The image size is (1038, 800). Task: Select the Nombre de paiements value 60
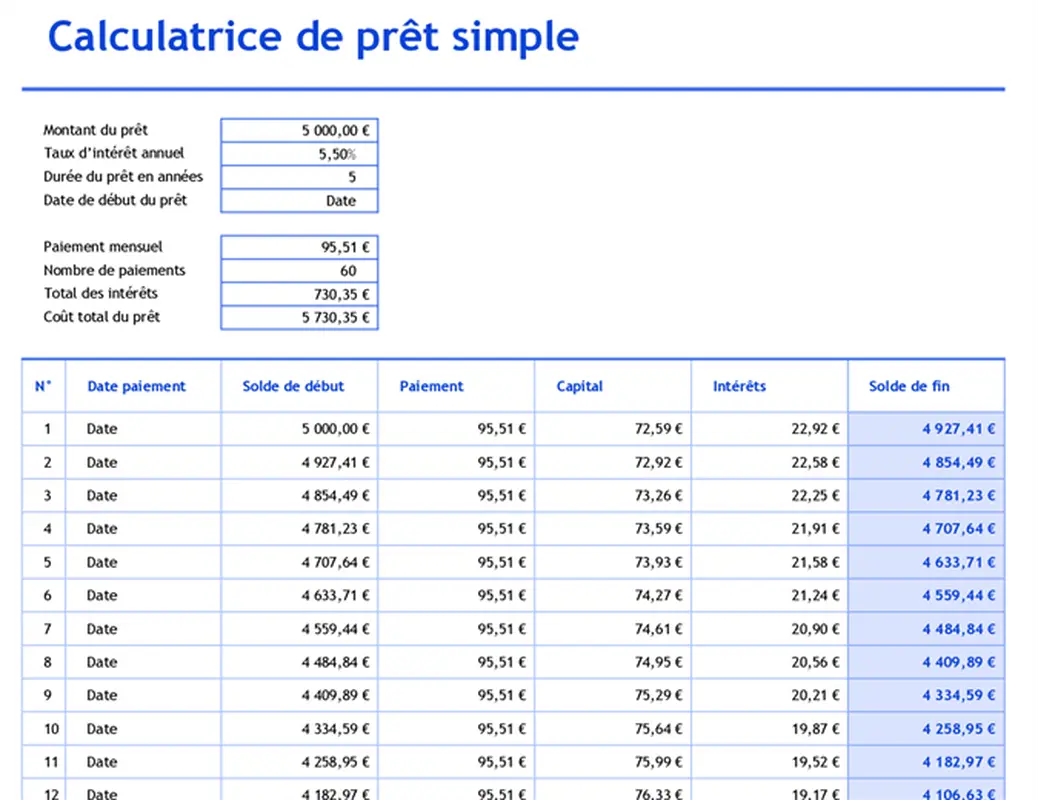pos(299,271)
